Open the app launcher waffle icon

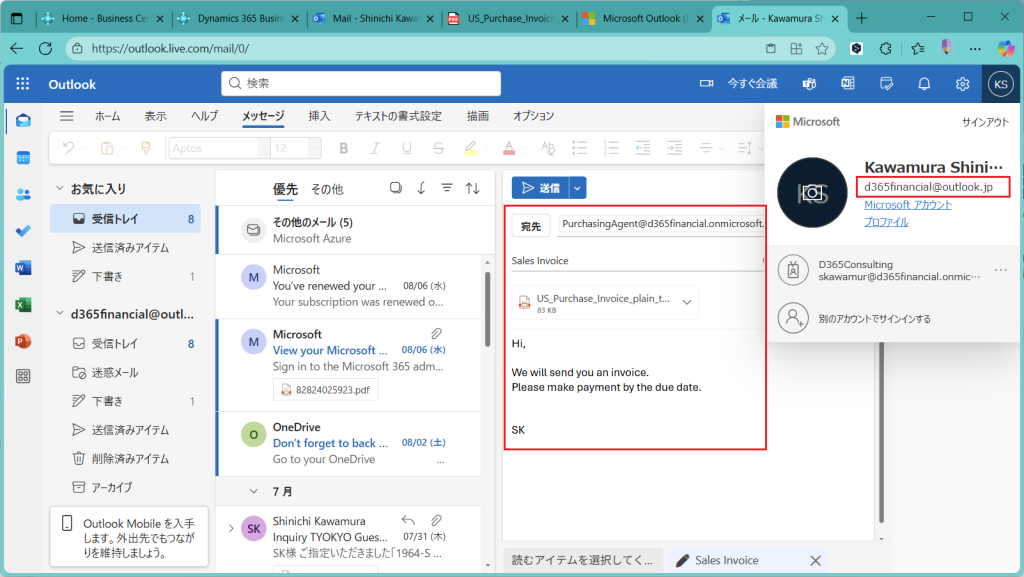point(23,84)
